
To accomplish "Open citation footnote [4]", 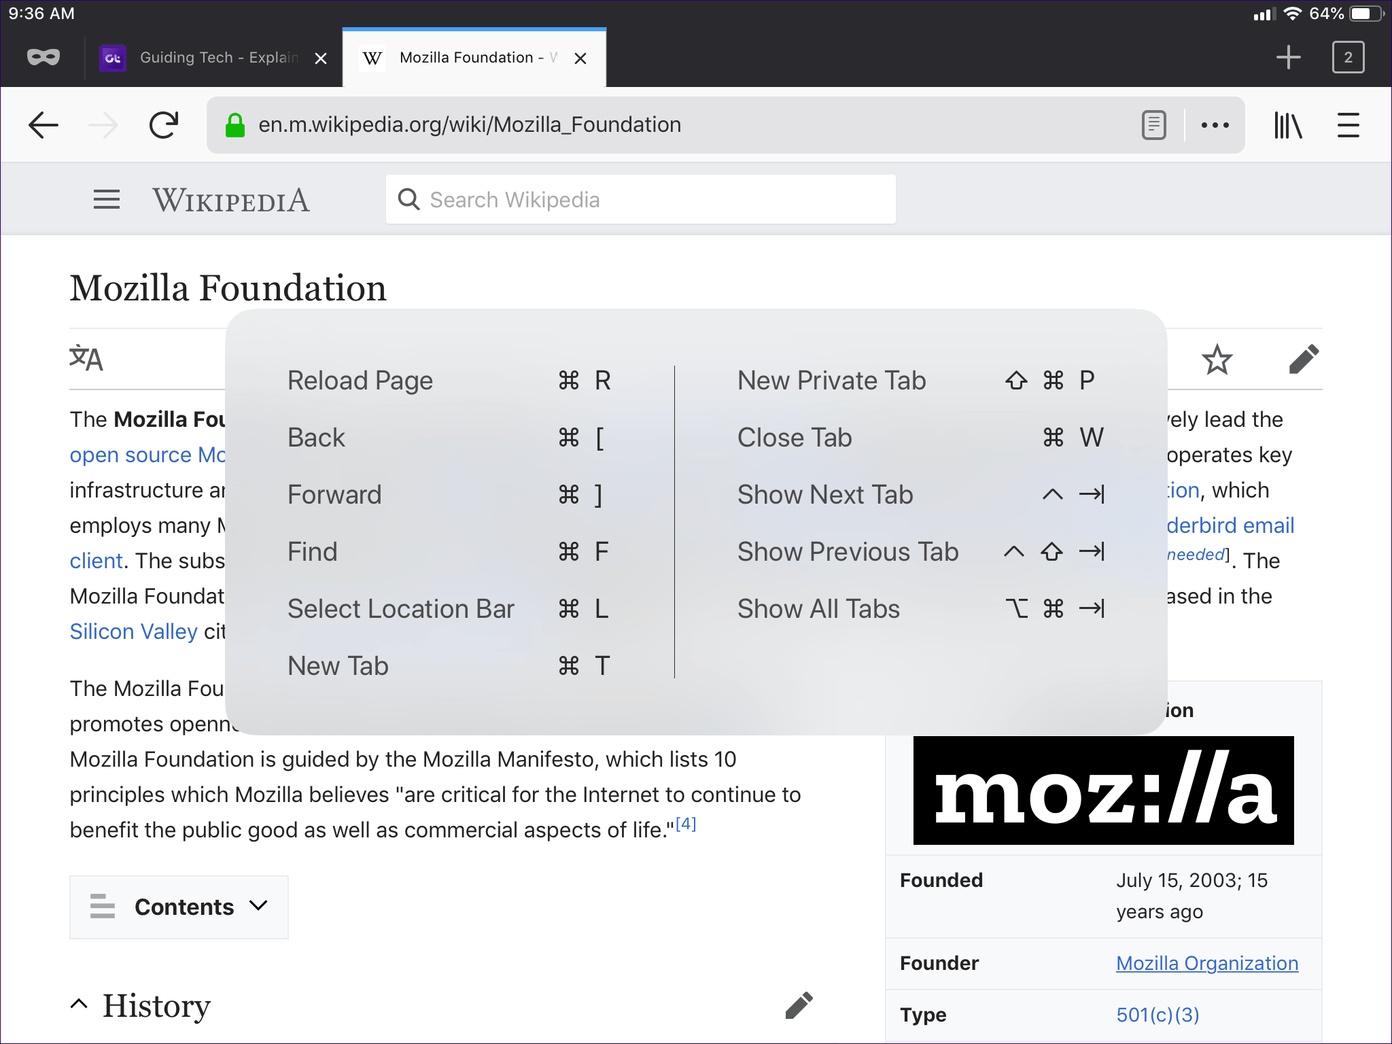I will pyautogui.click(x=686, y=824).
